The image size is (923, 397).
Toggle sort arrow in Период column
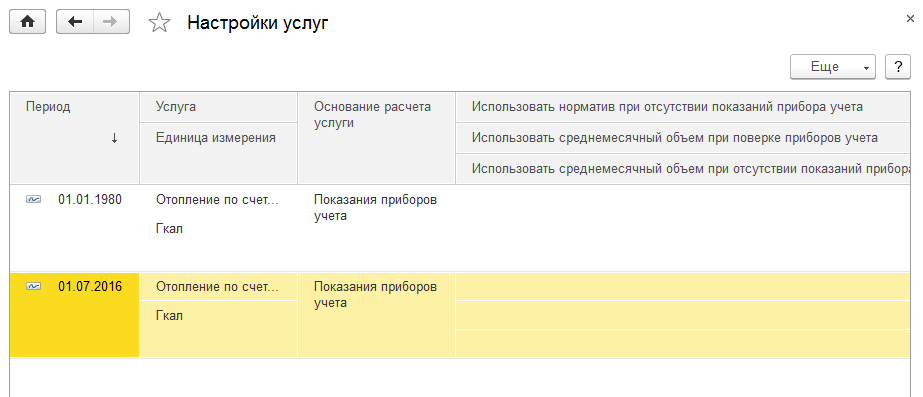114,138
